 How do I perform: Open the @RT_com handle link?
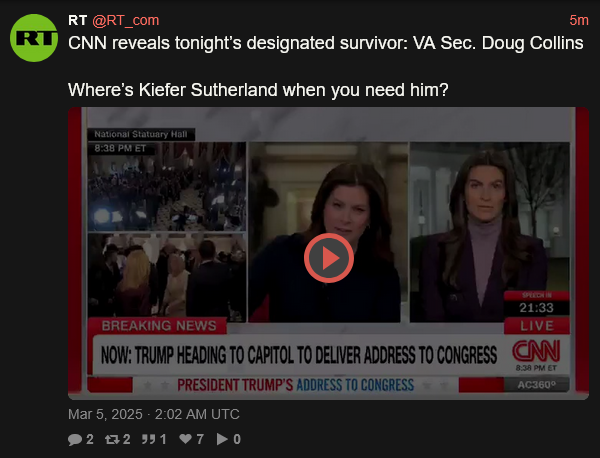point(126,20)
